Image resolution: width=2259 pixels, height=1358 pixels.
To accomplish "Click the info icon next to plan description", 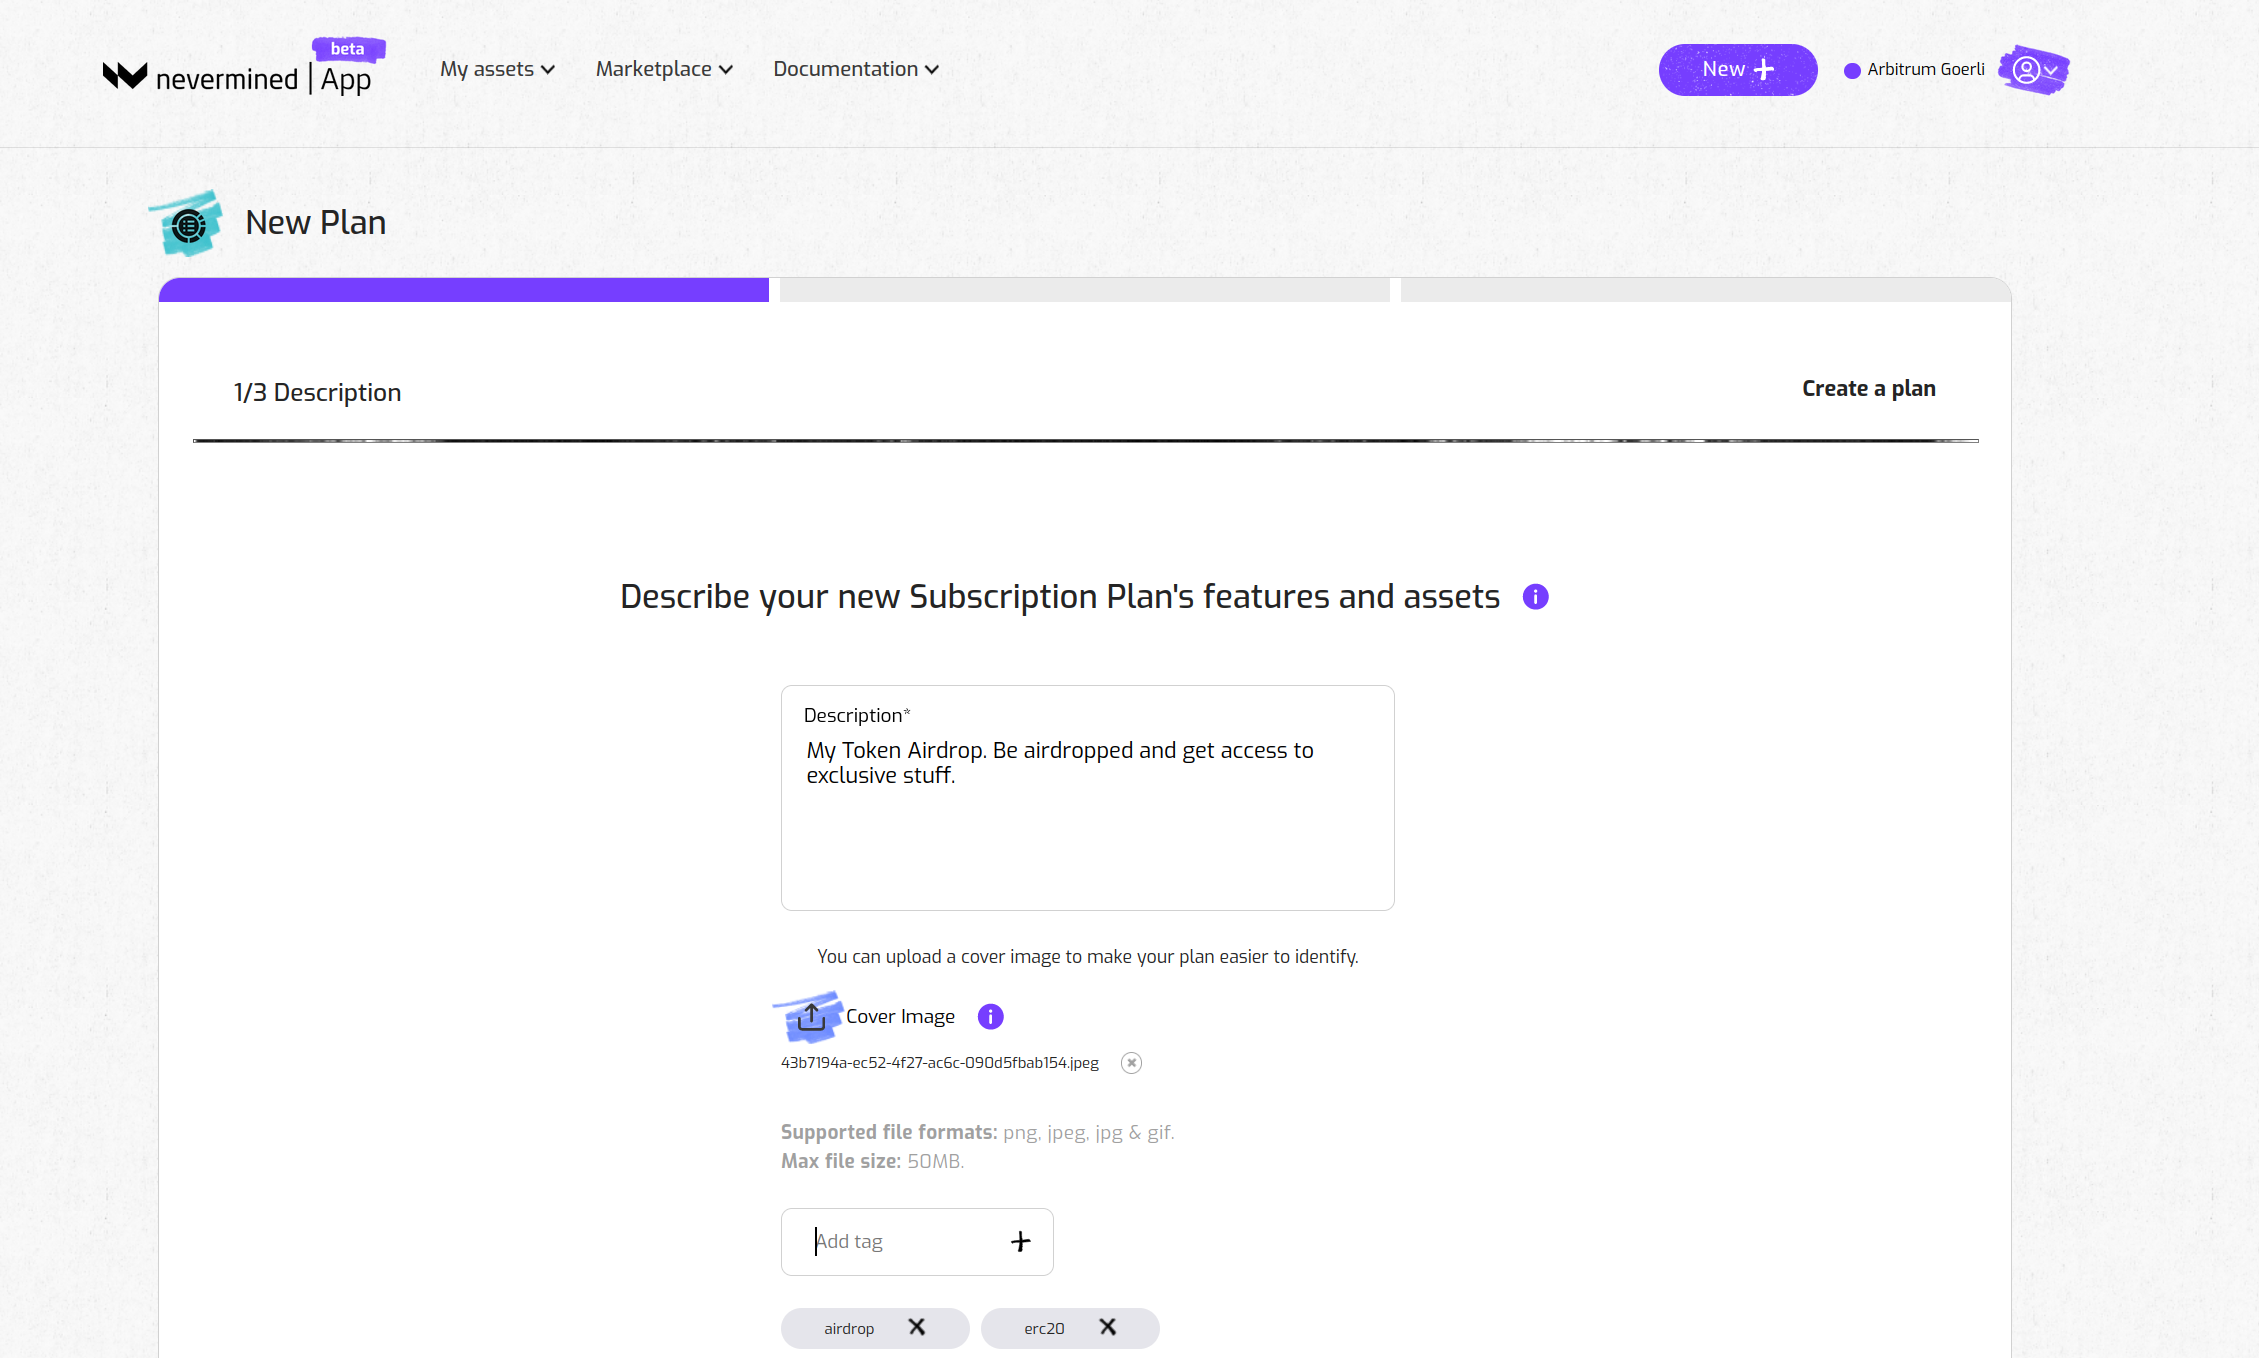I will (1535, 594).
